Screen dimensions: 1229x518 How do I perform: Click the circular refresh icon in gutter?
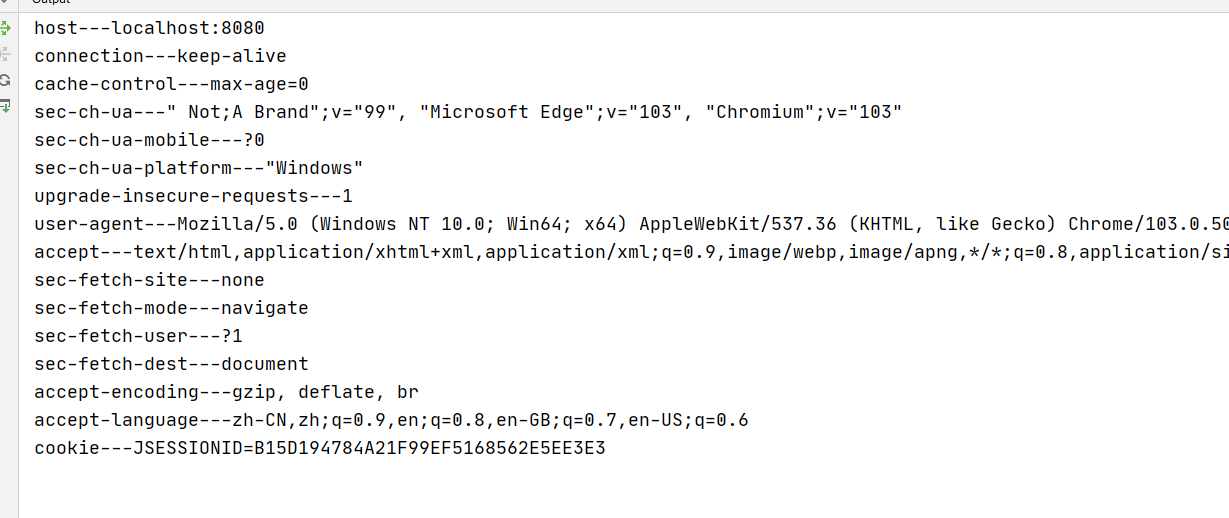point(5,80)
